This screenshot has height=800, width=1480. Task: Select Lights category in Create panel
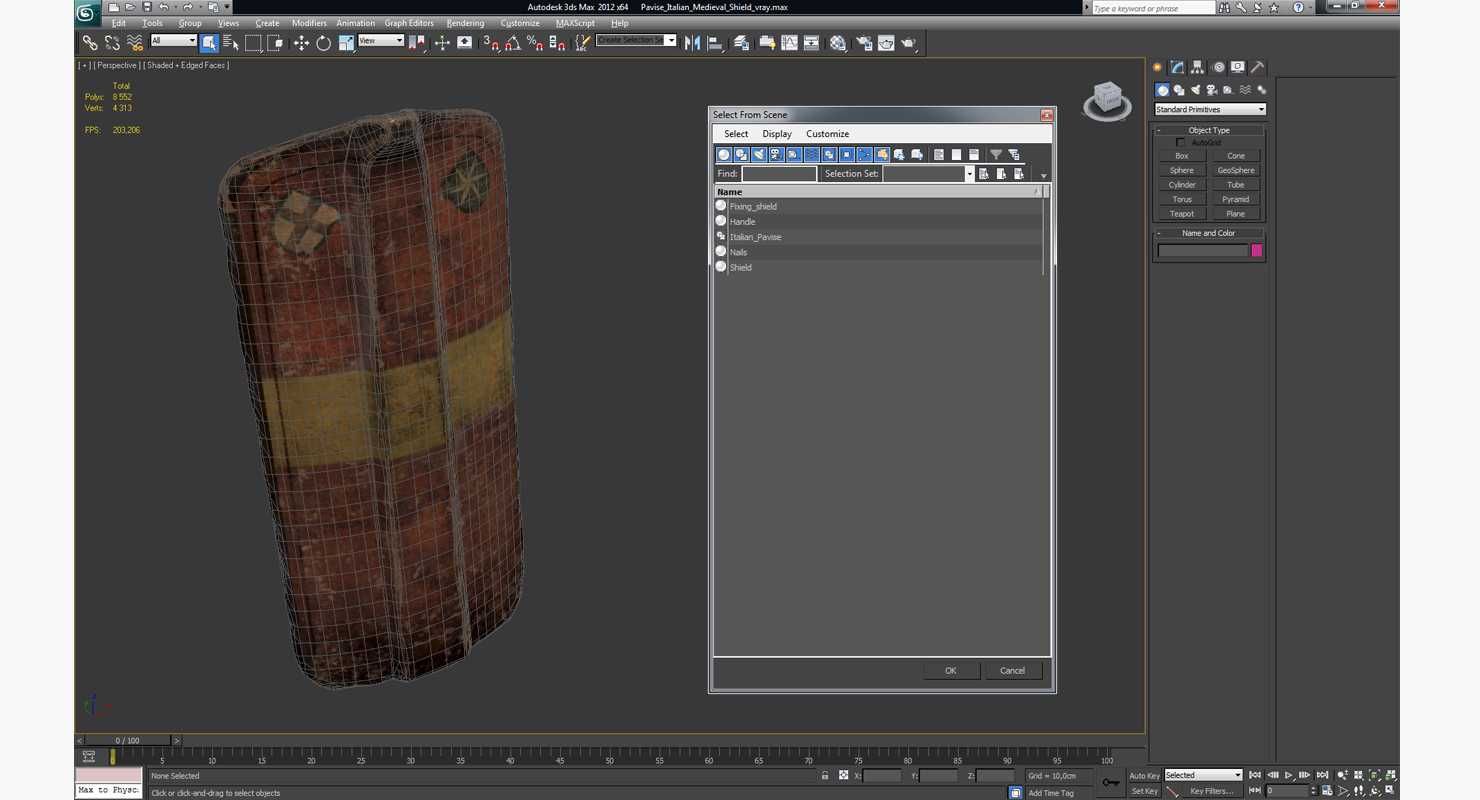(1195, 90)
